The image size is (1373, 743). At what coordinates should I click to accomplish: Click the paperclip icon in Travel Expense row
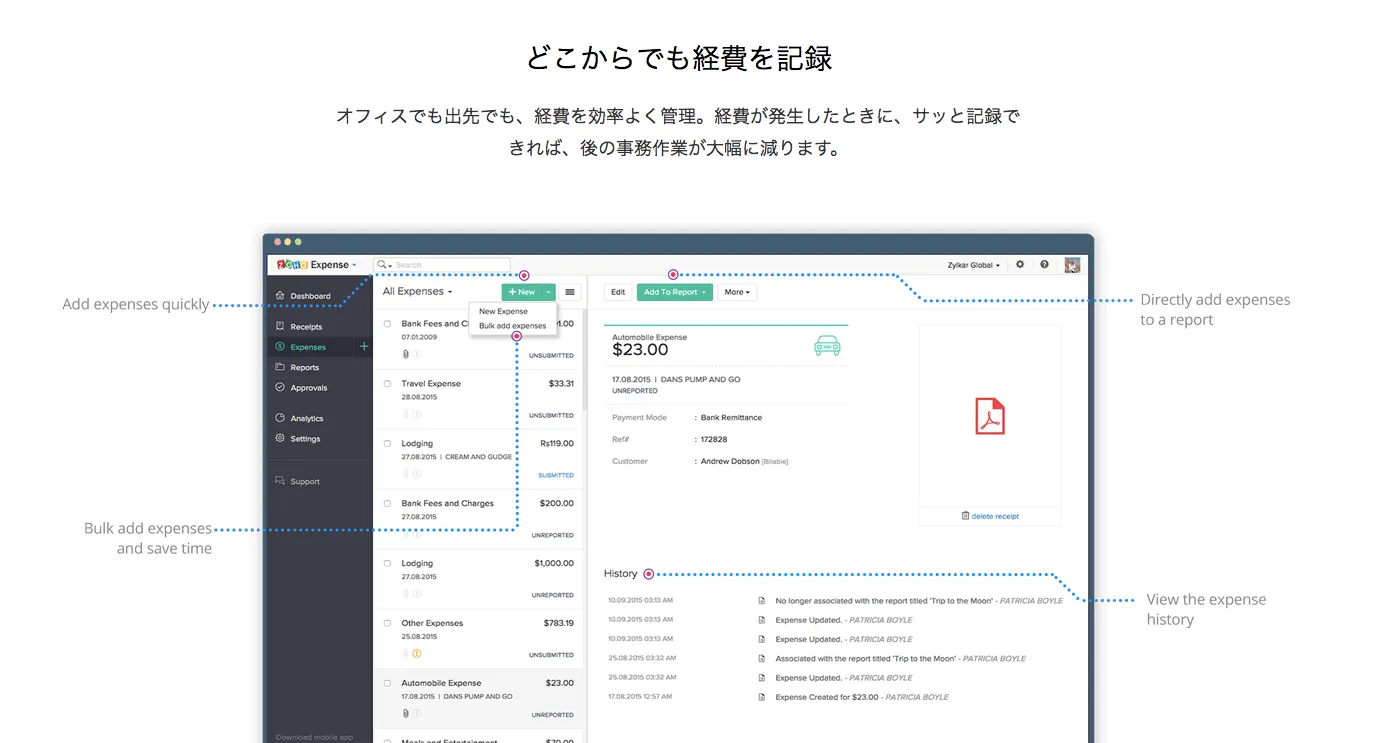[406, 414]
